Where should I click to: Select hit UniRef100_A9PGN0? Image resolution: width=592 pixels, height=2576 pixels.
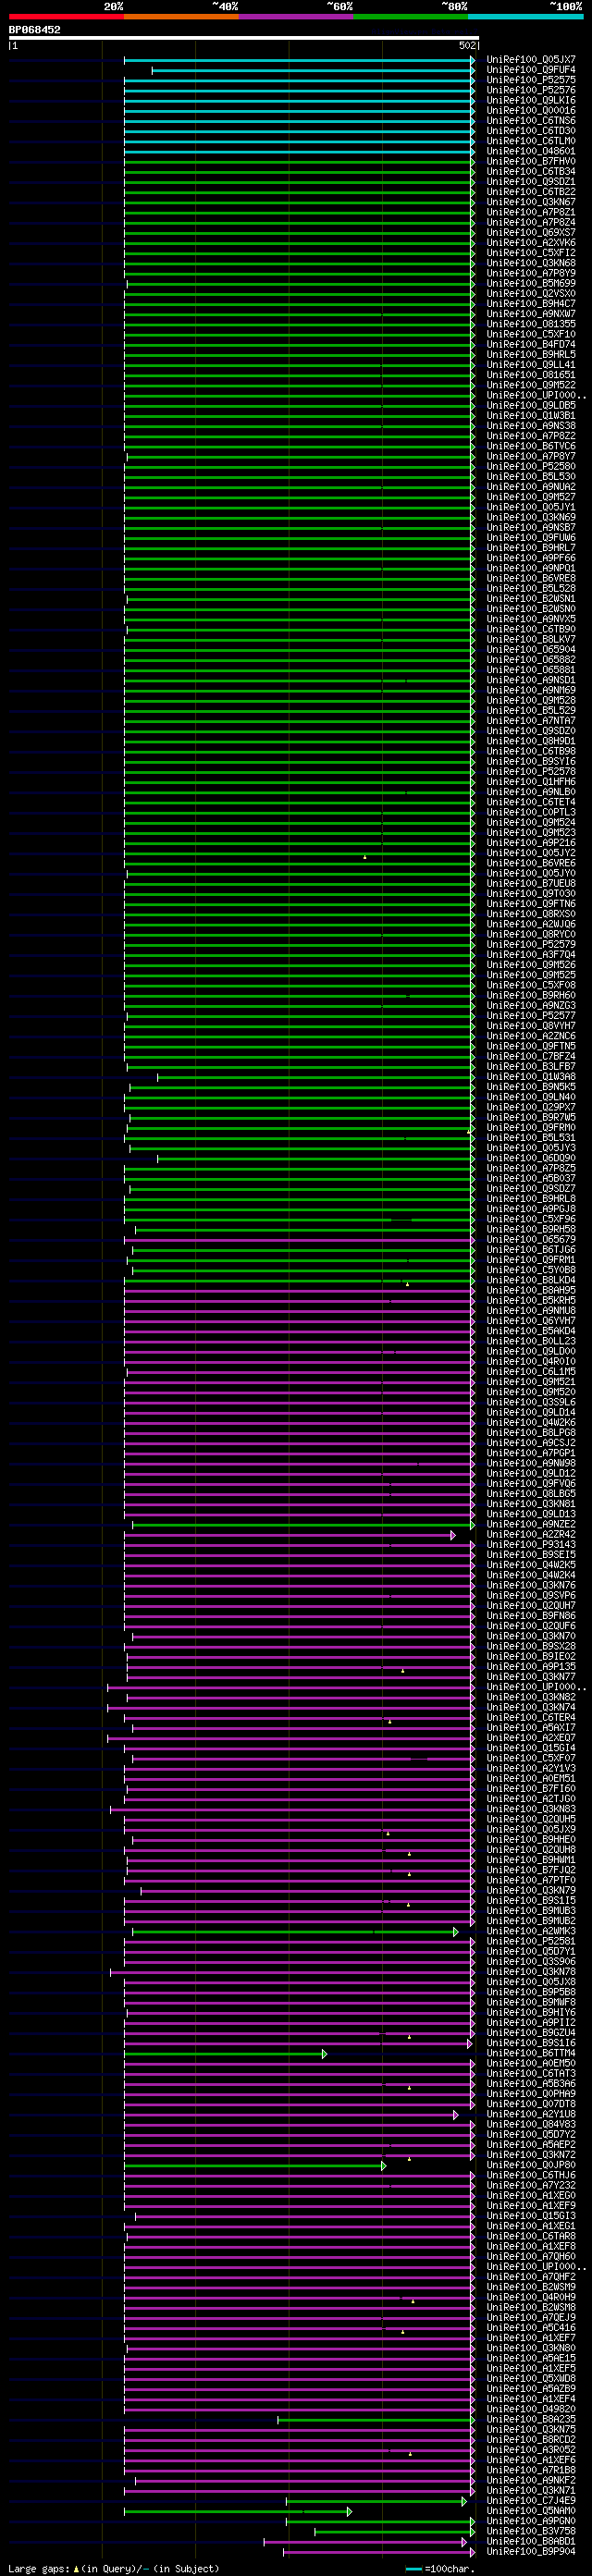(x=531, y=2521)
